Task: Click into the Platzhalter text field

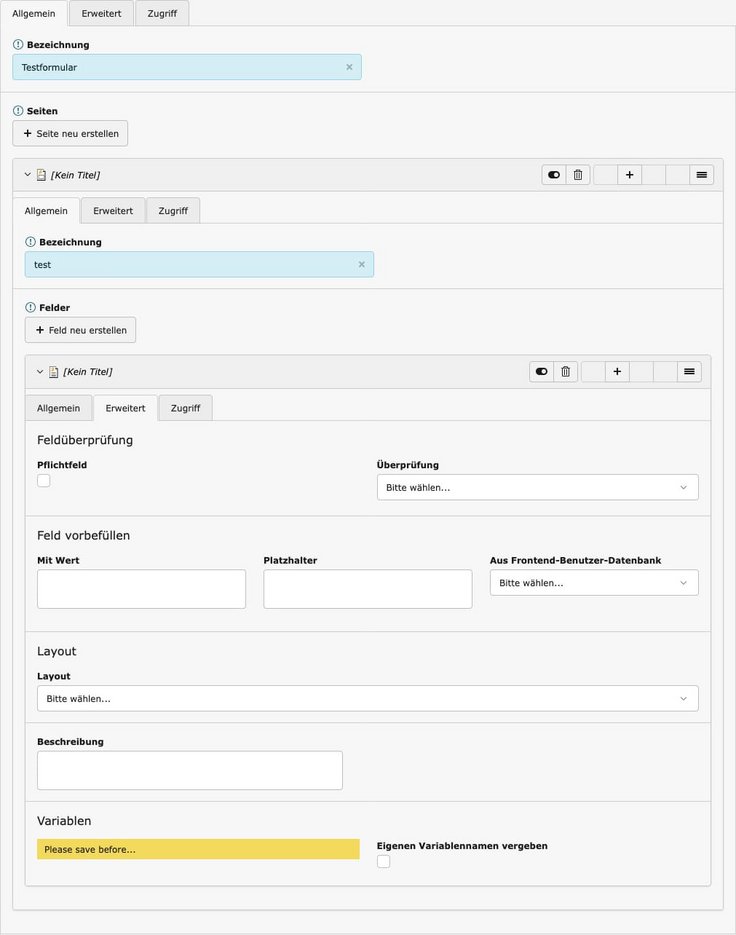Action: coord(367,589)
